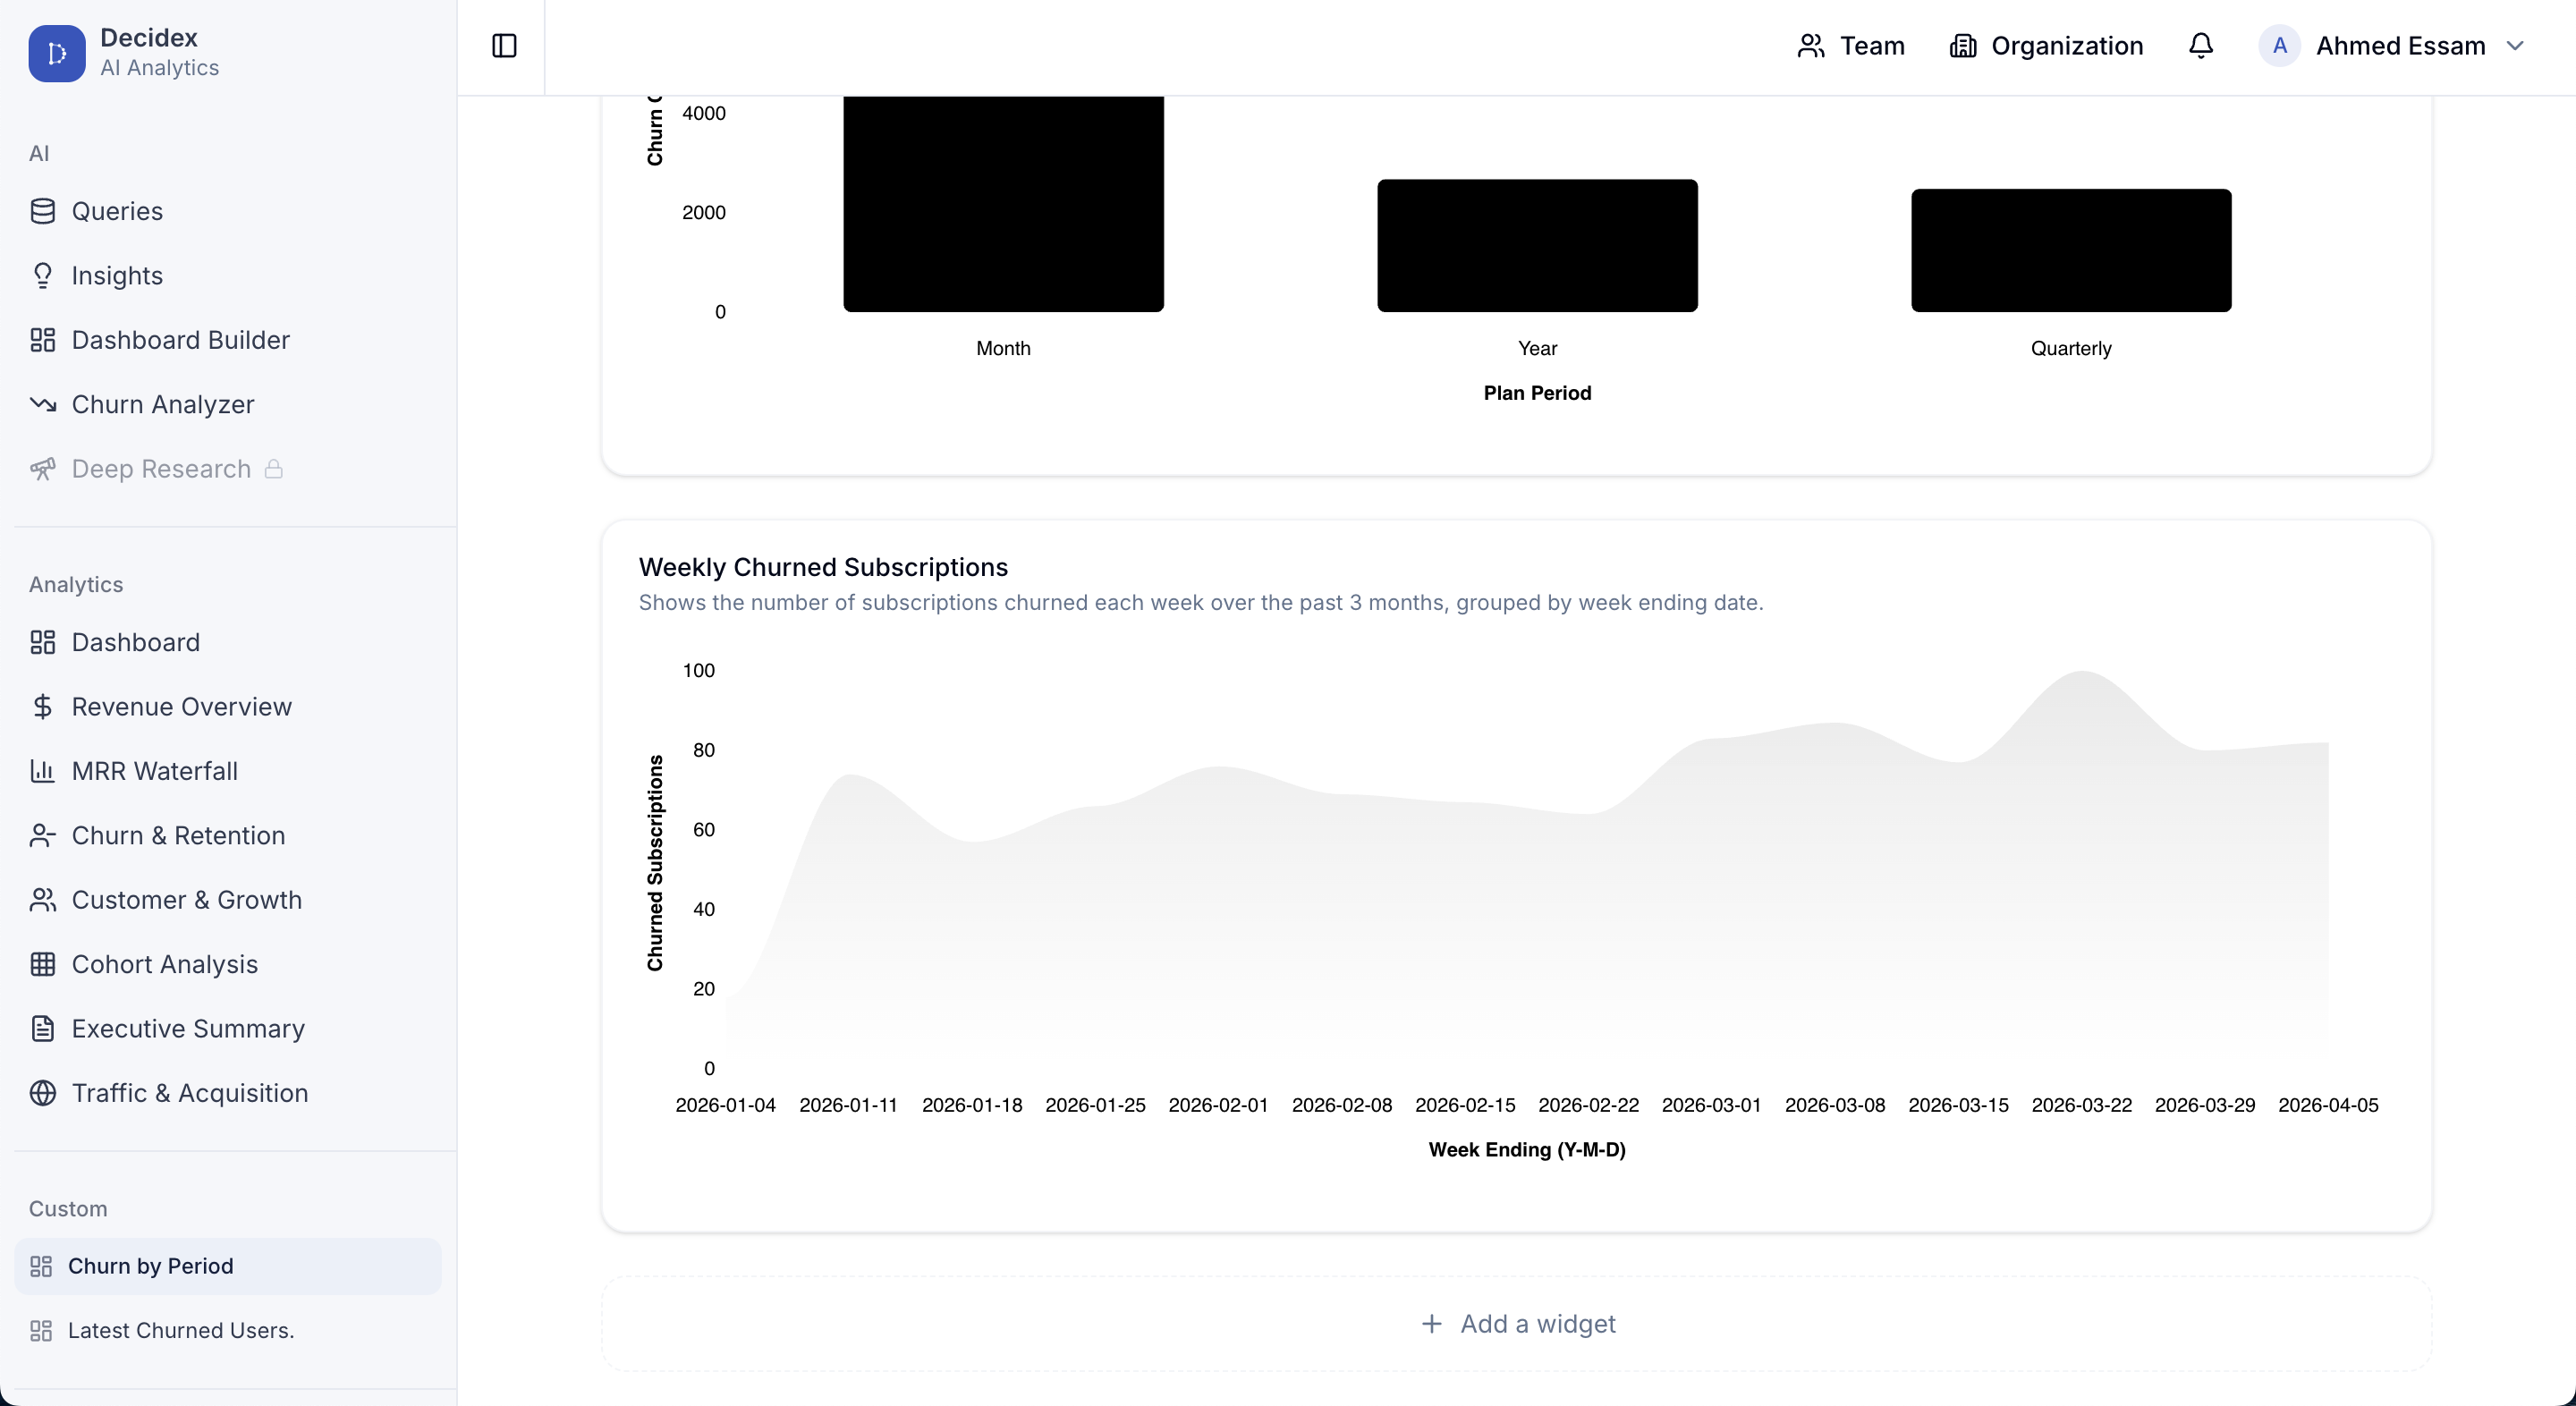2576x1406 pixels.
Task: Select the locked Deep Research item
Action: click(x=160, y=469)
